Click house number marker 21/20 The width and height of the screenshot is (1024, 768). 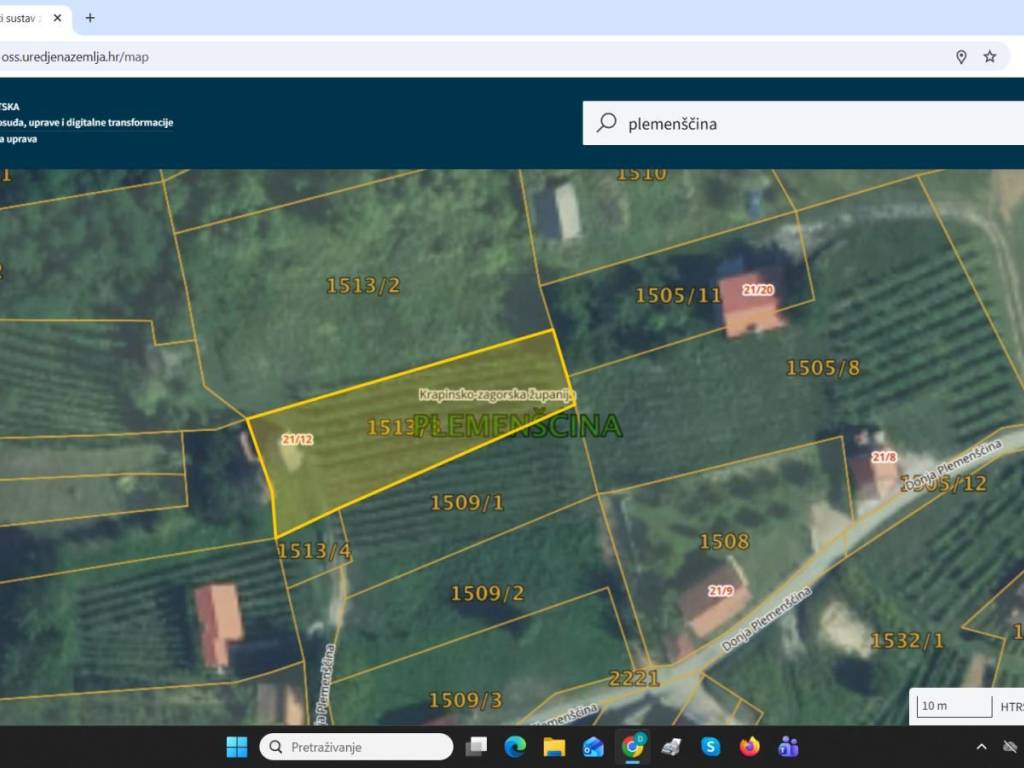tap(758, 290)
